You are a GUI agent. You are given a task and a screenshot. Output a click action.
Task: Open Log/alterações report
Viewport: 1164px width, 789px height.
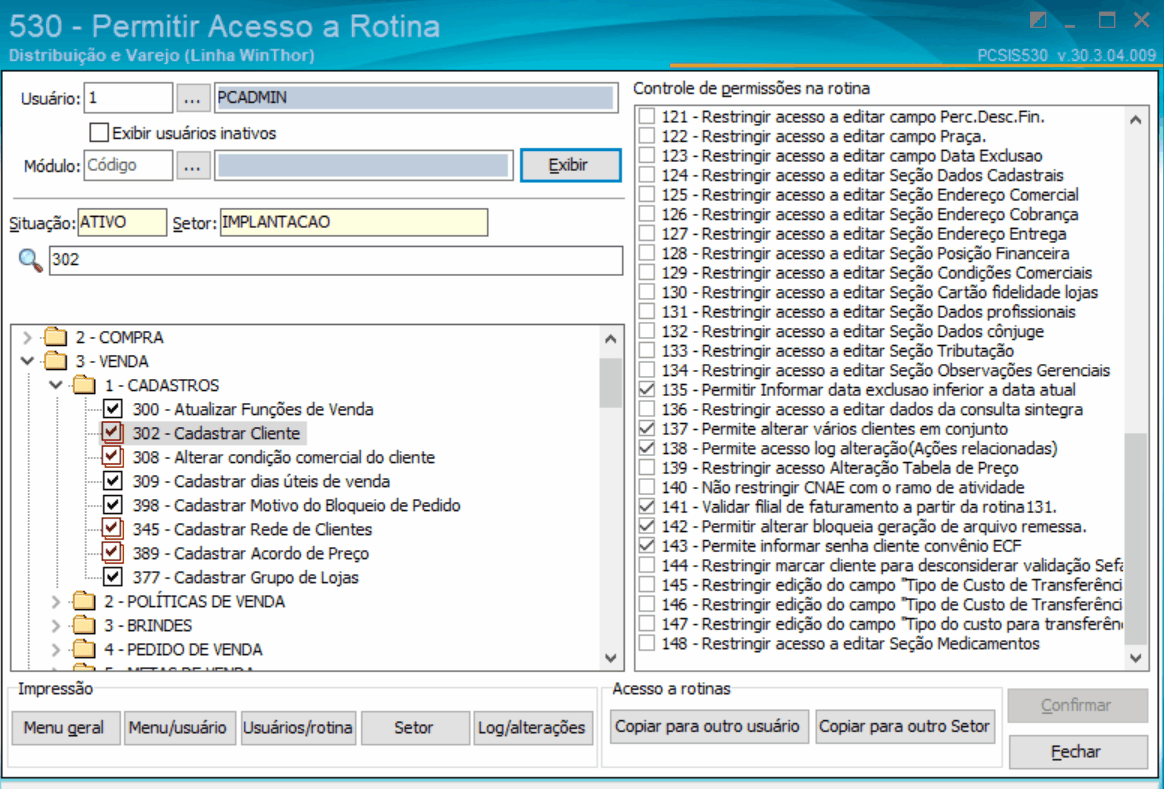pos(532,727)
